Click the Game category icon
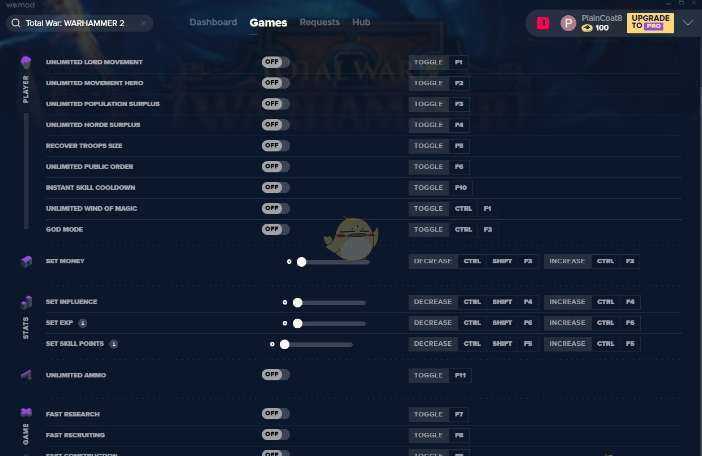The image size is (702, 456). click(x=26, y=412)
